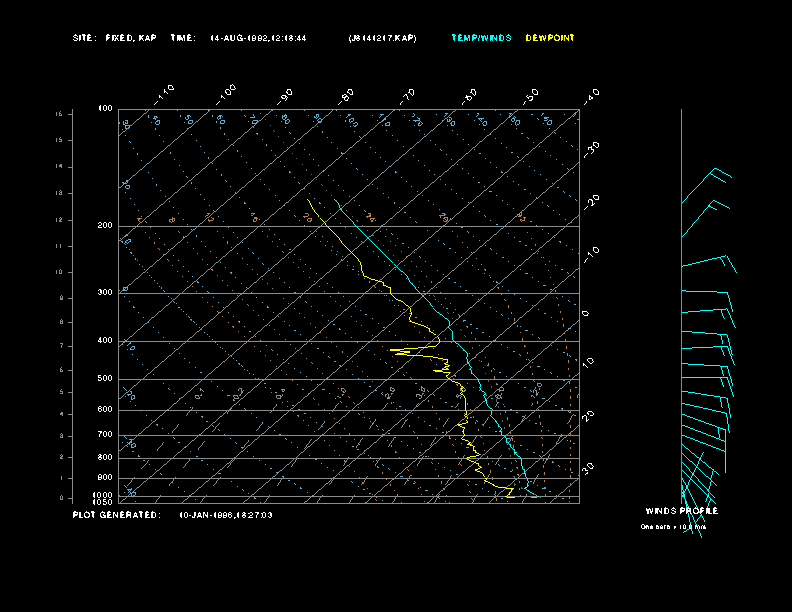Click the -110 temperature label on top axis
This screenshot has height=612, width=792.
[164, 95]
